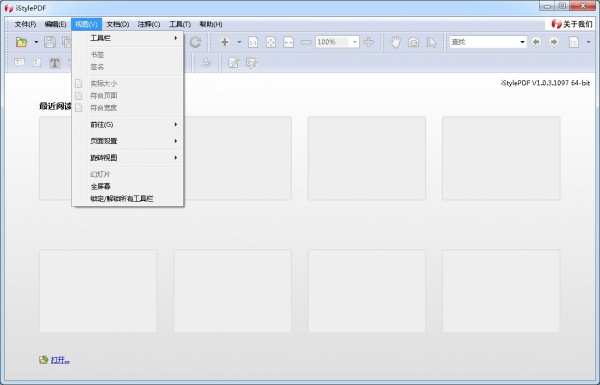Click the 关于我们 button
The width and height of the screenshot is (600, 385).
click(x=571, y=24)
